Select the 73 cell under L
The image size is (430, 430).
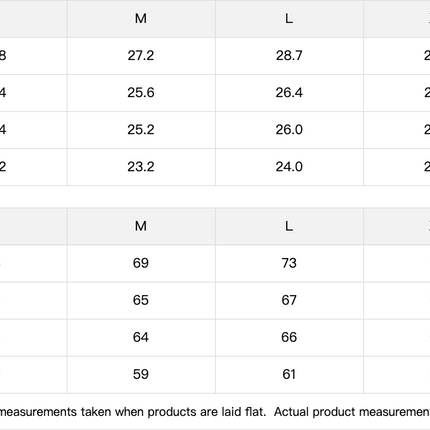[x=289, y=263]
